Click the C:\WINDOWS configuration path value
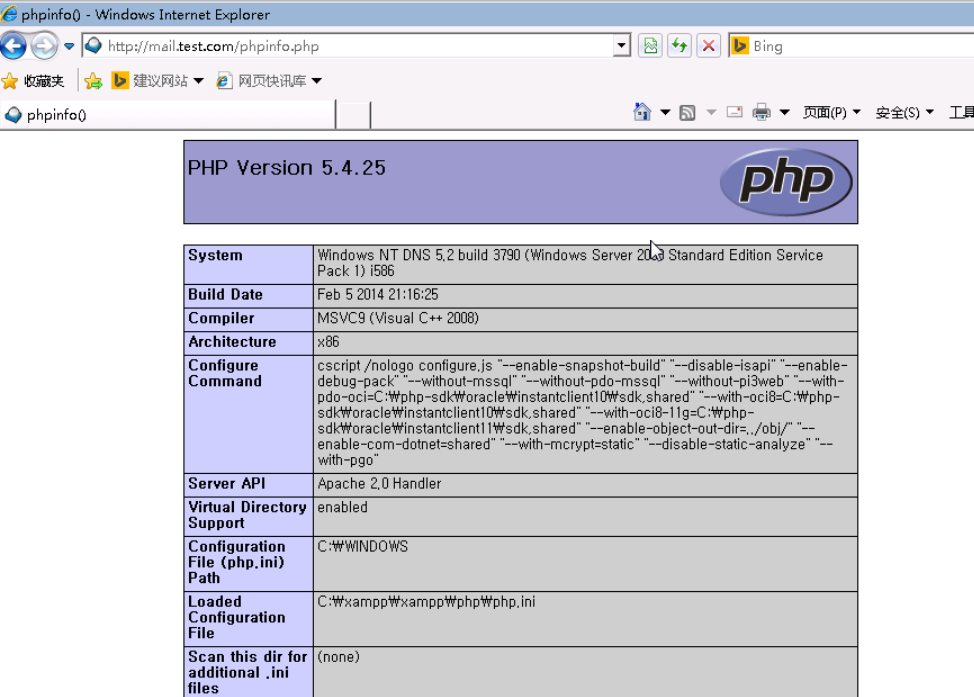 point(363,547)
